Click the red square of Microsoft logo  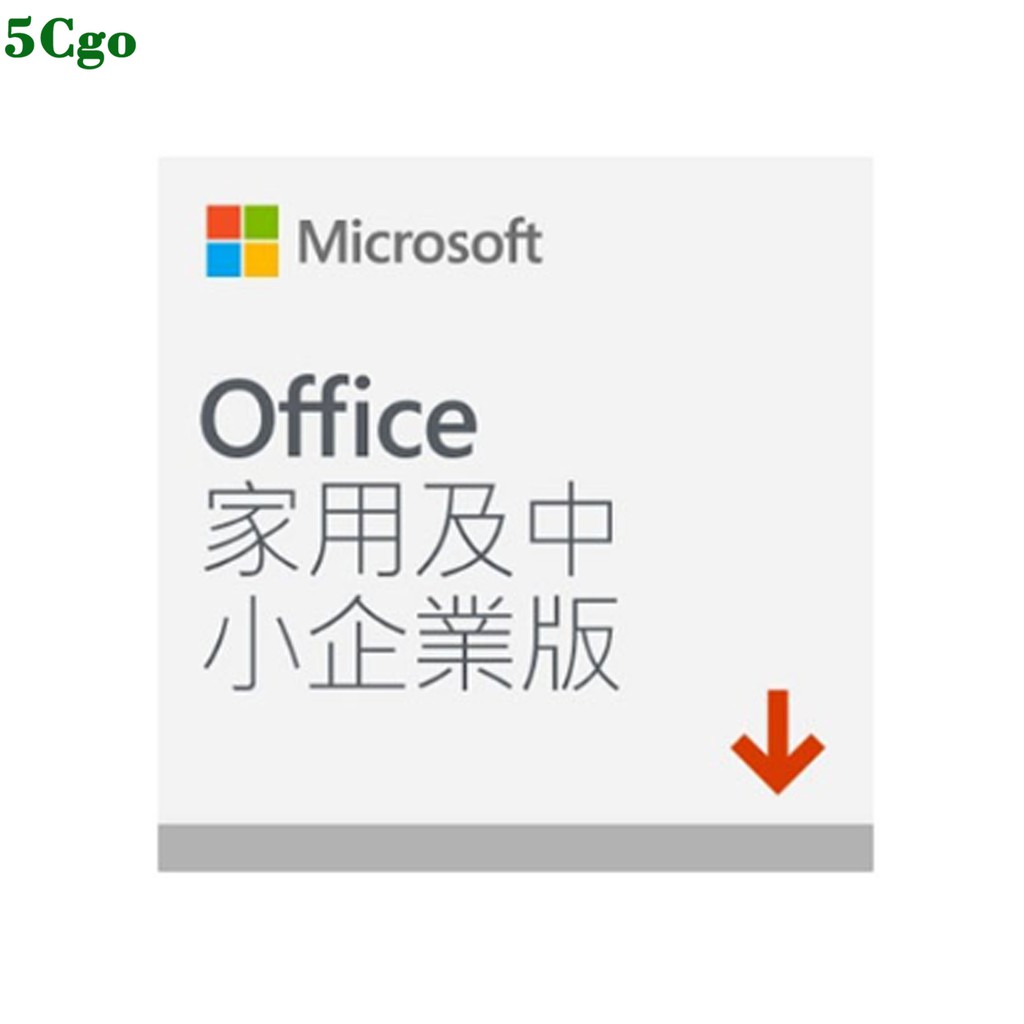point(223,222)
